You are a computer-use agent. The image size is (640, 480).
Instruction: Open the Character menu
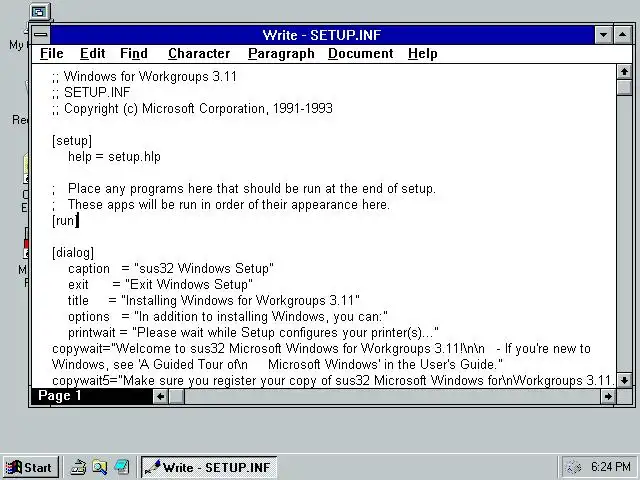pos(199,54)
